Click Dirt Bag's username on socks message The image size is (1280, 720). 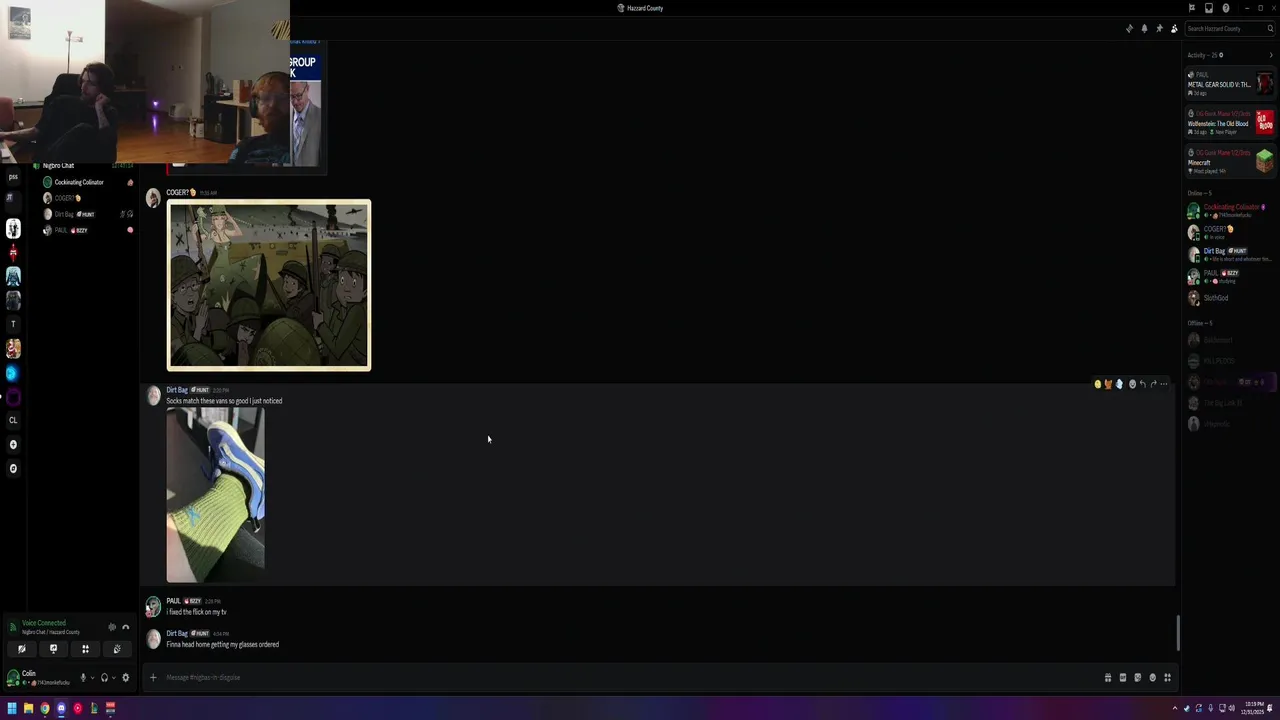point(177,390)
